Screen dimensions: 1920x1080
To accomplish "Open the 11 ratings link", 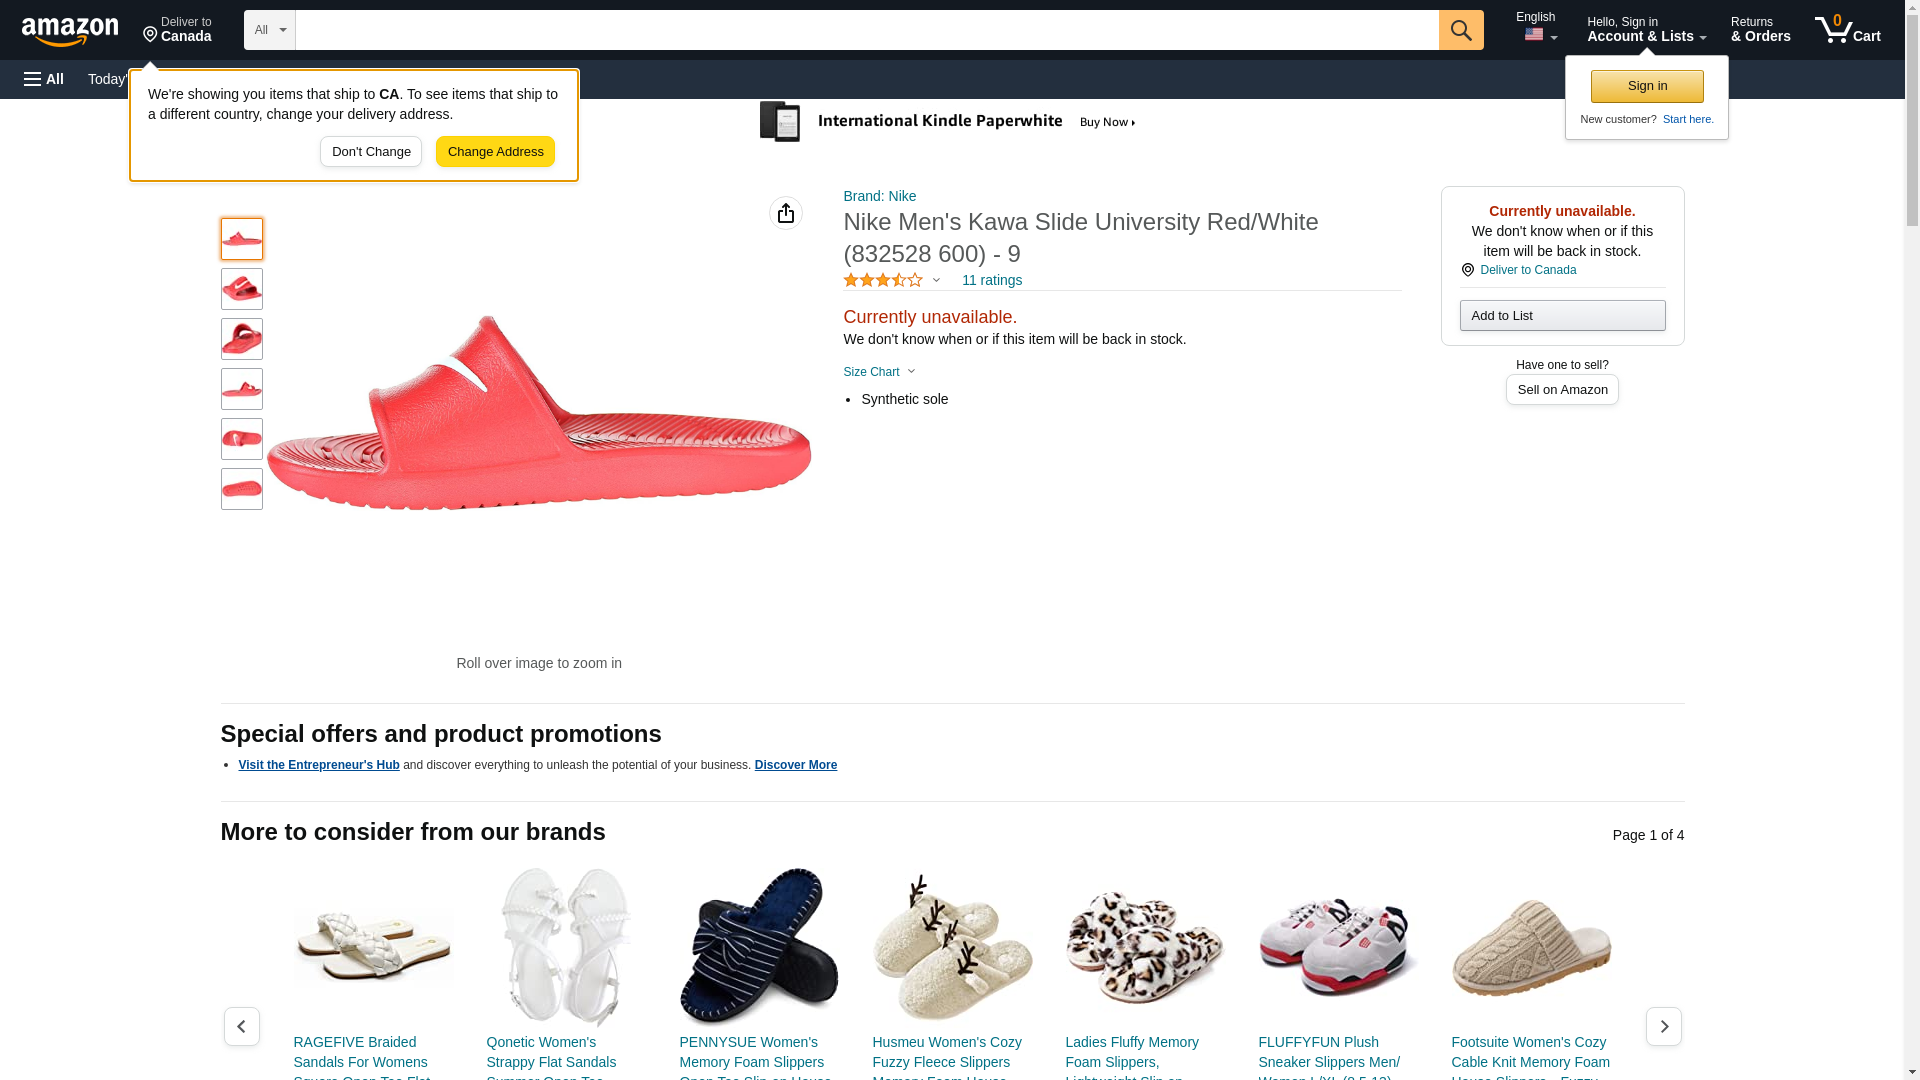I will (991, 280).
